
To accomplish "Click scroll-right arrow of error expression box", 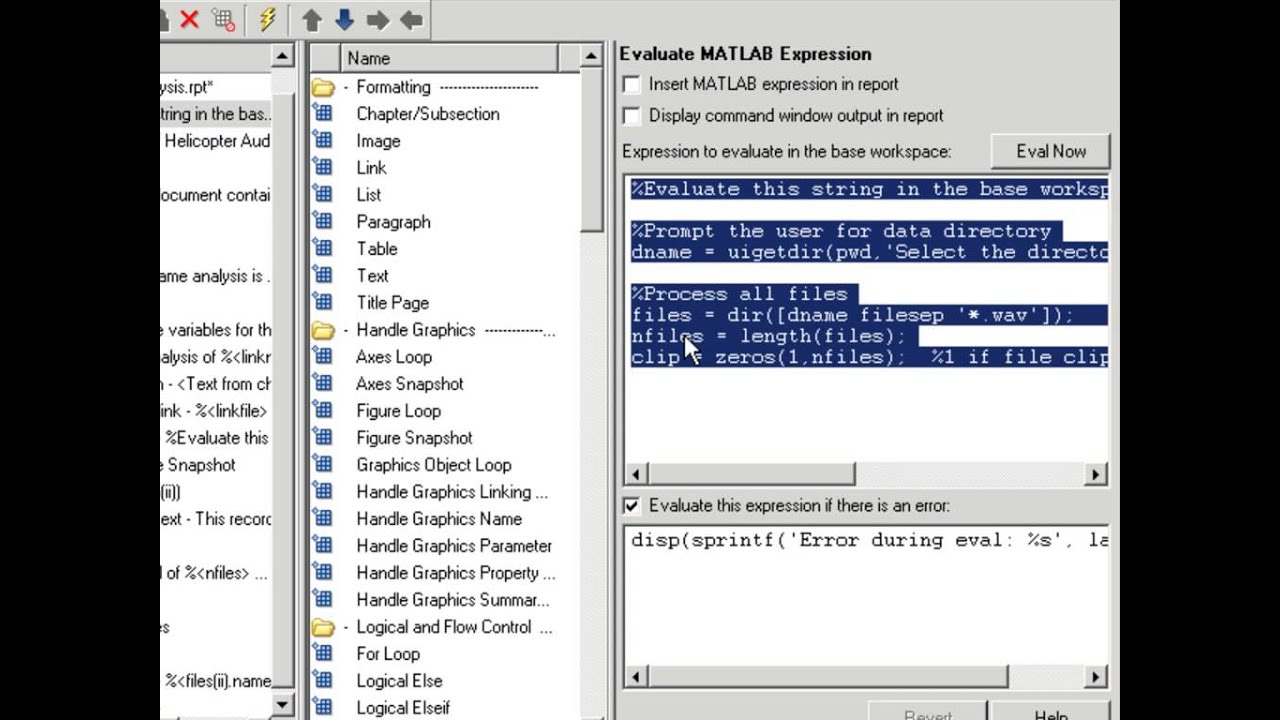I will coord(1097,677).
